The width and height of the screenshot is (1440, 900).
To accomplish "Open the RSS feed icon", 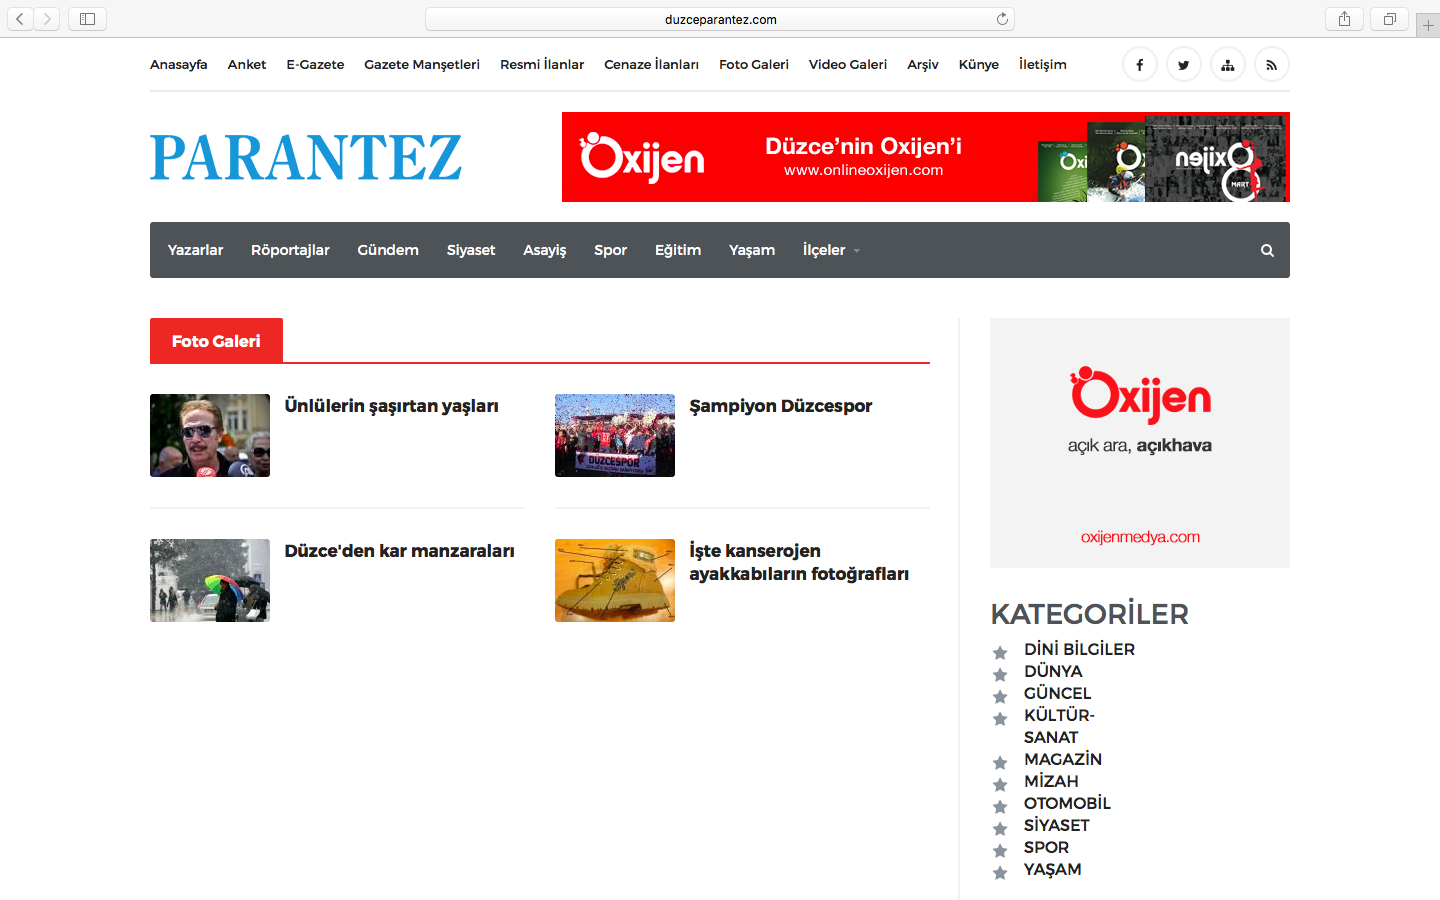I will (x=1271, y=65).
